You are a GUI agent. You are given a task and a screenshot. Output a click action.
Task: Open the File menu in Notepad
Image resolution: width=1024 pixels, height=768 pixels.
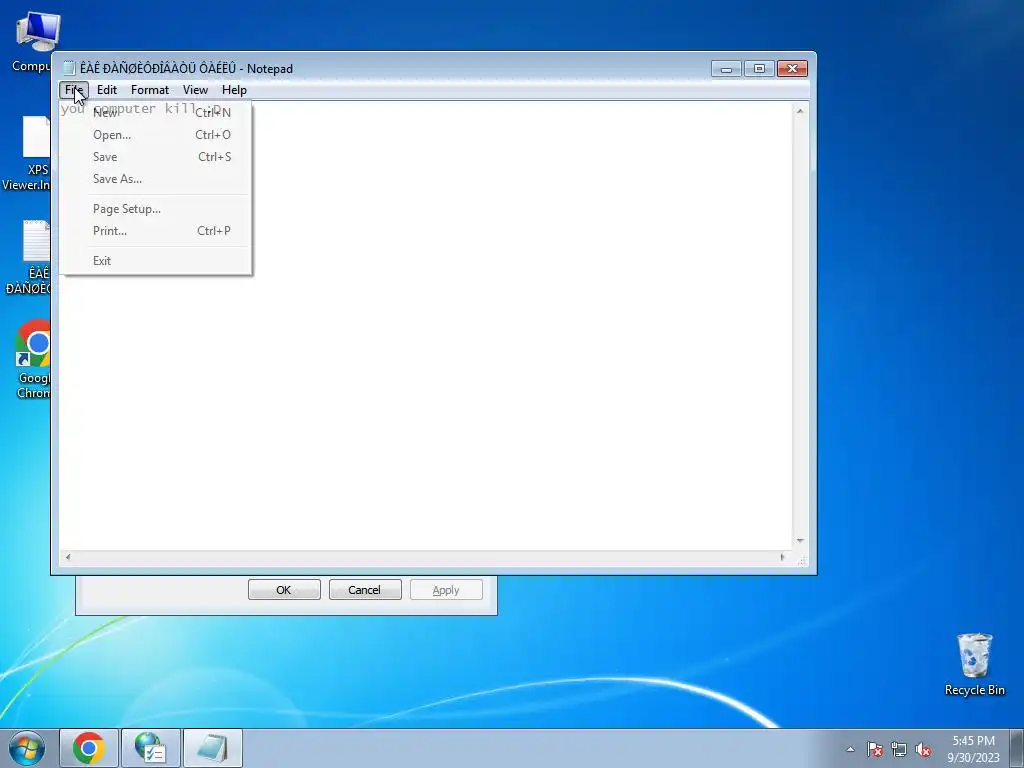click(74, 90)
